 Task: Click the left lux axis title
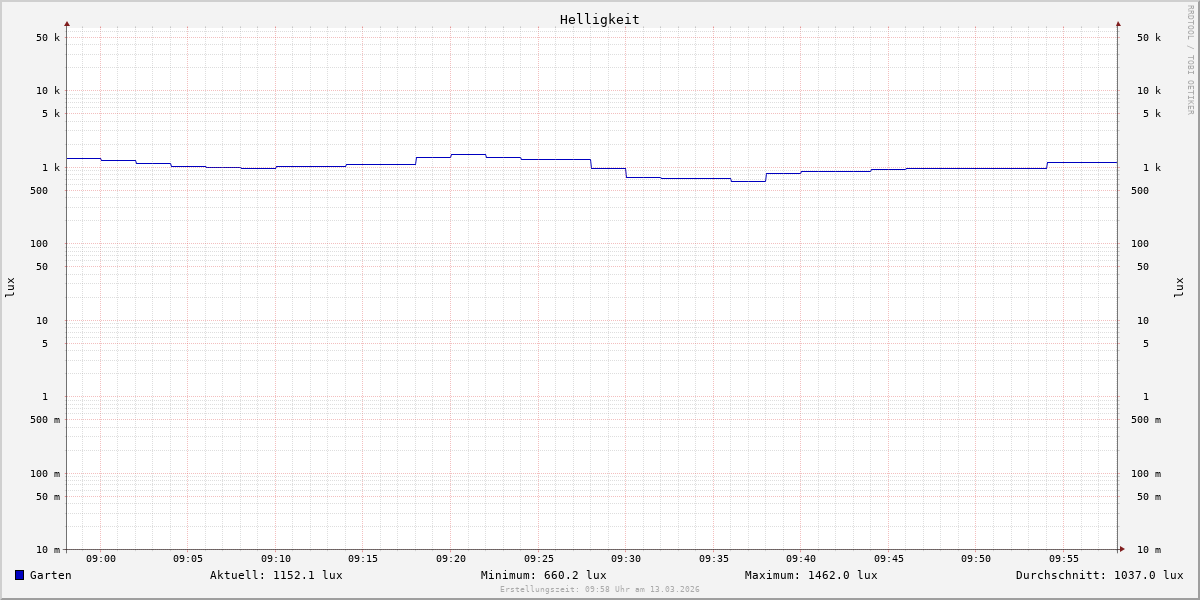10,287
